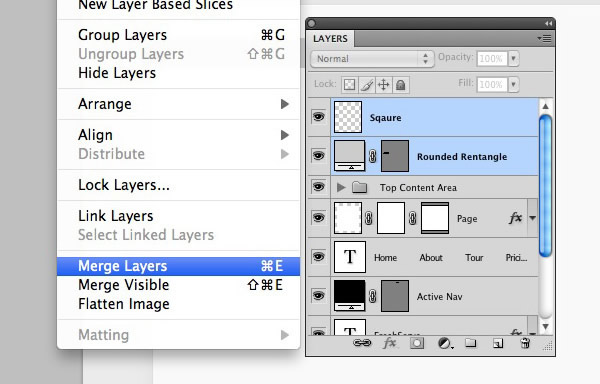This screenshot has width=600, height=384.
Task: Click the Page layer's vector mask thumbnail
Action: tap(435, 218)
